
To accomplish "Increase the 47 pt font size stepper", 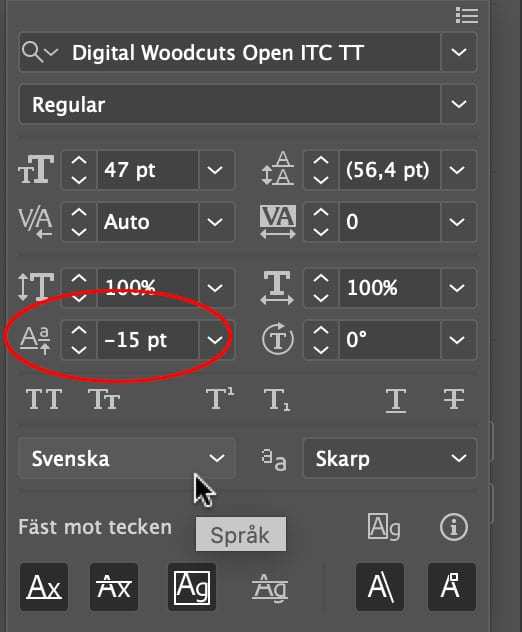I will click(x=79, y=162).
